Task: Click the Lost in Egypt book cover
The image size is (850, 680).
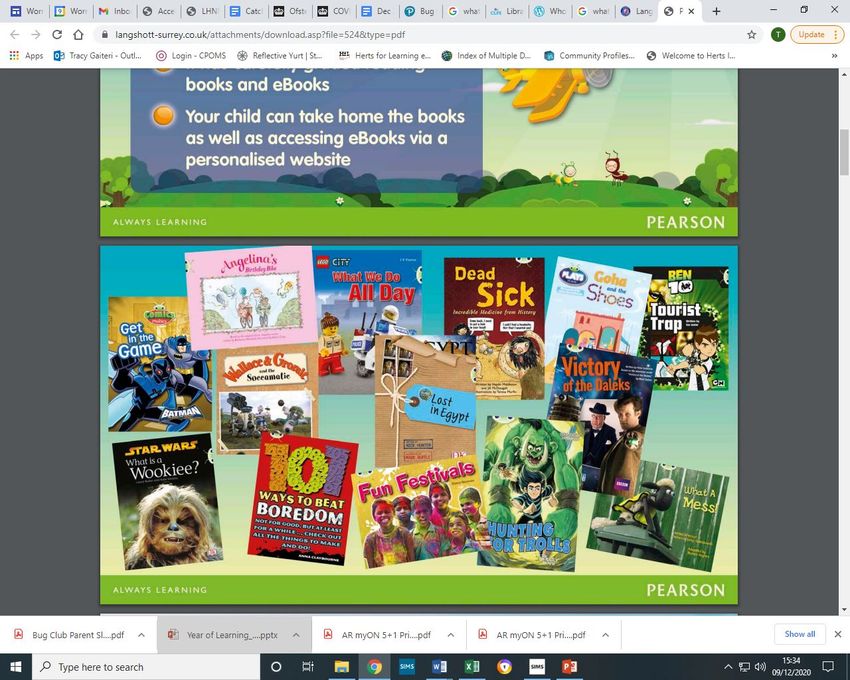Action: click(x=426, y=401)
